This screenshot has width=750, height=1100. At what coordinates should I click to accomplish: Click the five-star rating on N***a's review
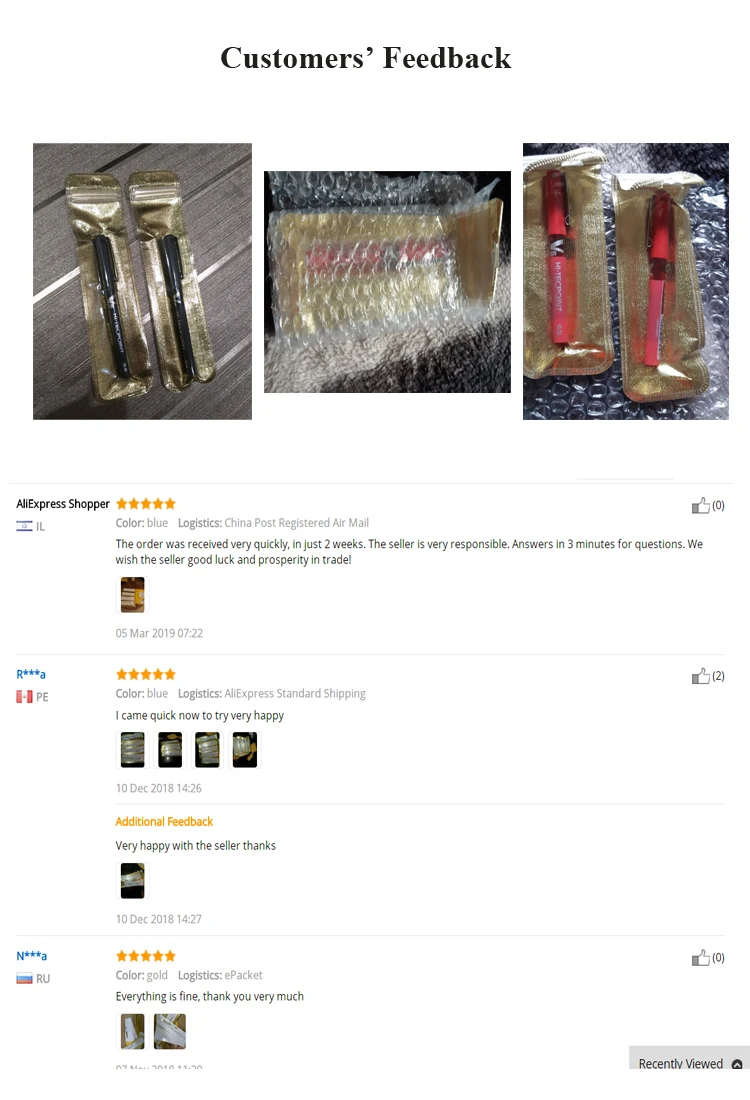(146, 955)
